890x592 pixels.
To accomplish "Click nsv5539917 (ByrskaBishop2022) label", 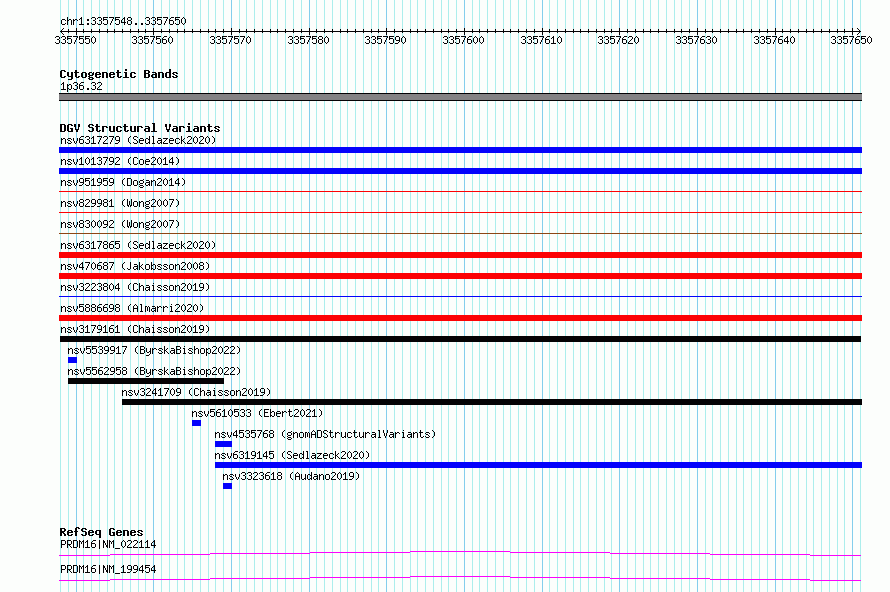I will (x=154, y=350).
